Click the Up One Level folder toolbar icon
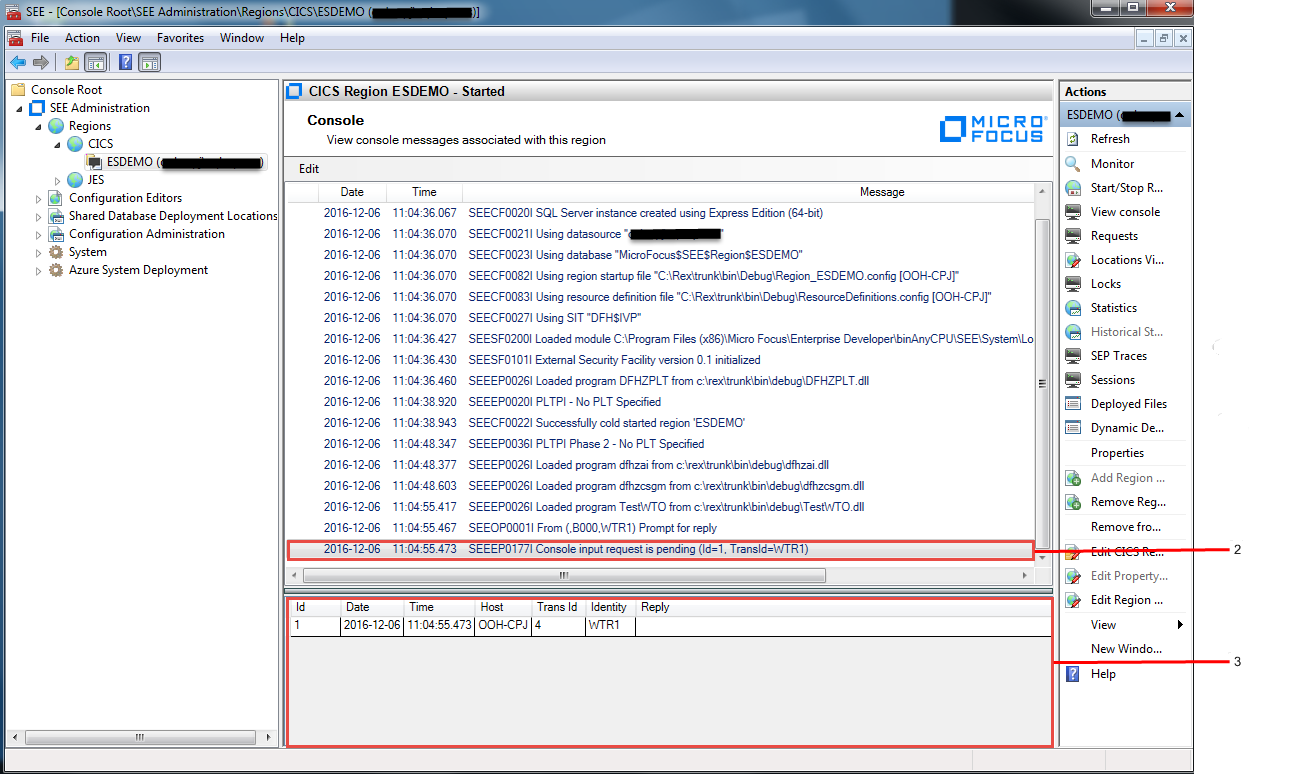 pyautogui.click(x=72, y=63)
